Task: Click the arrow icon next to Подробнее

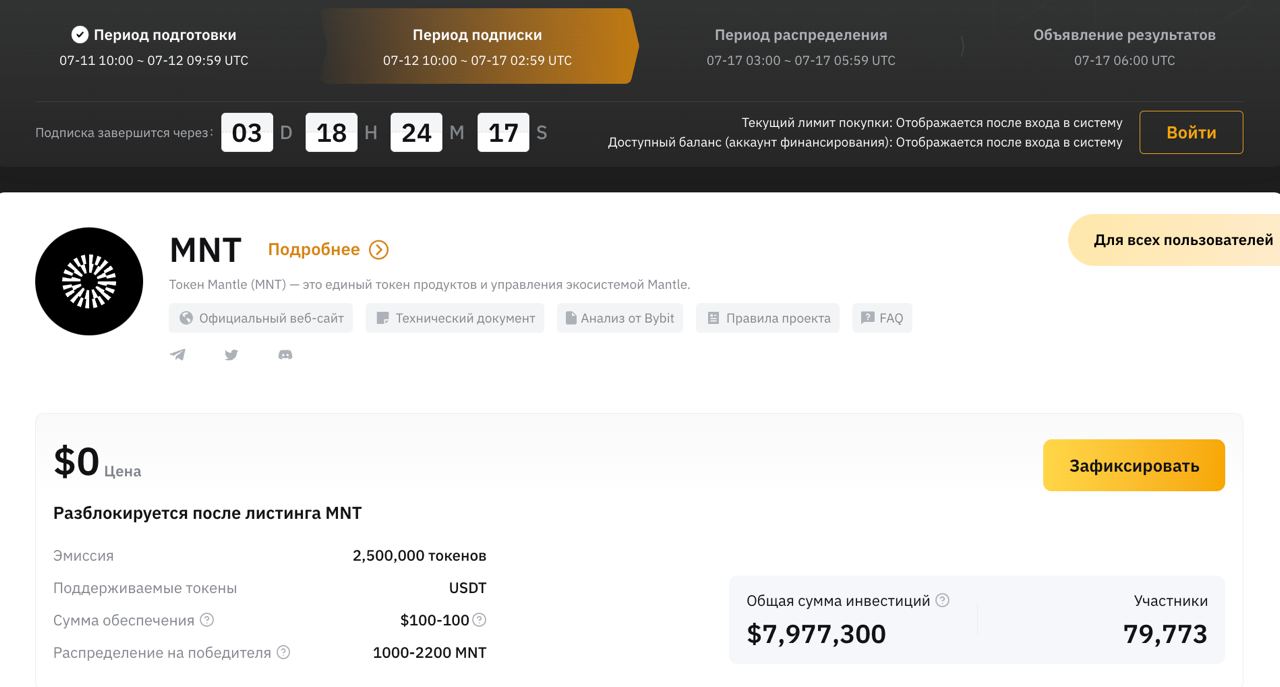Action: [x=379, y=250]
